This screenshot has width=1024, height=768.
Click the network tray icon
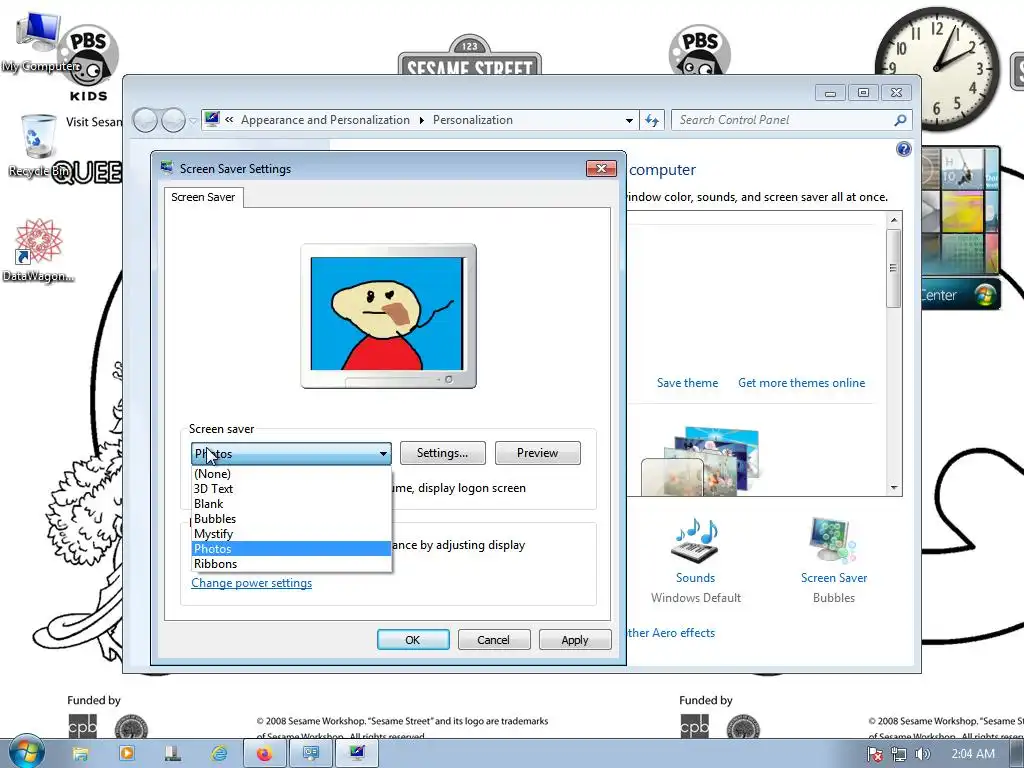pyautogui.click(x=899, y=754)
